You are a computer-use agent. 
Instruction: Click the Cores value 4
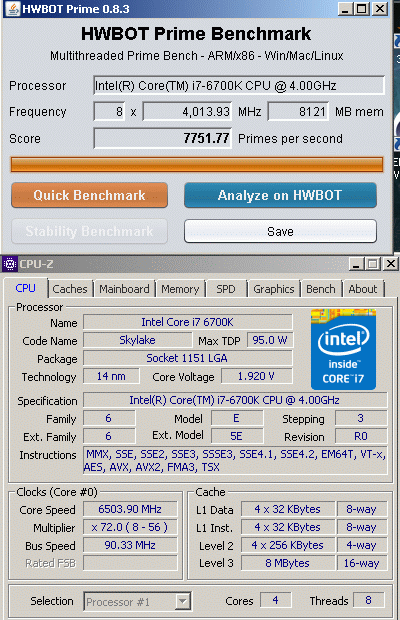(x=275, y=600)
